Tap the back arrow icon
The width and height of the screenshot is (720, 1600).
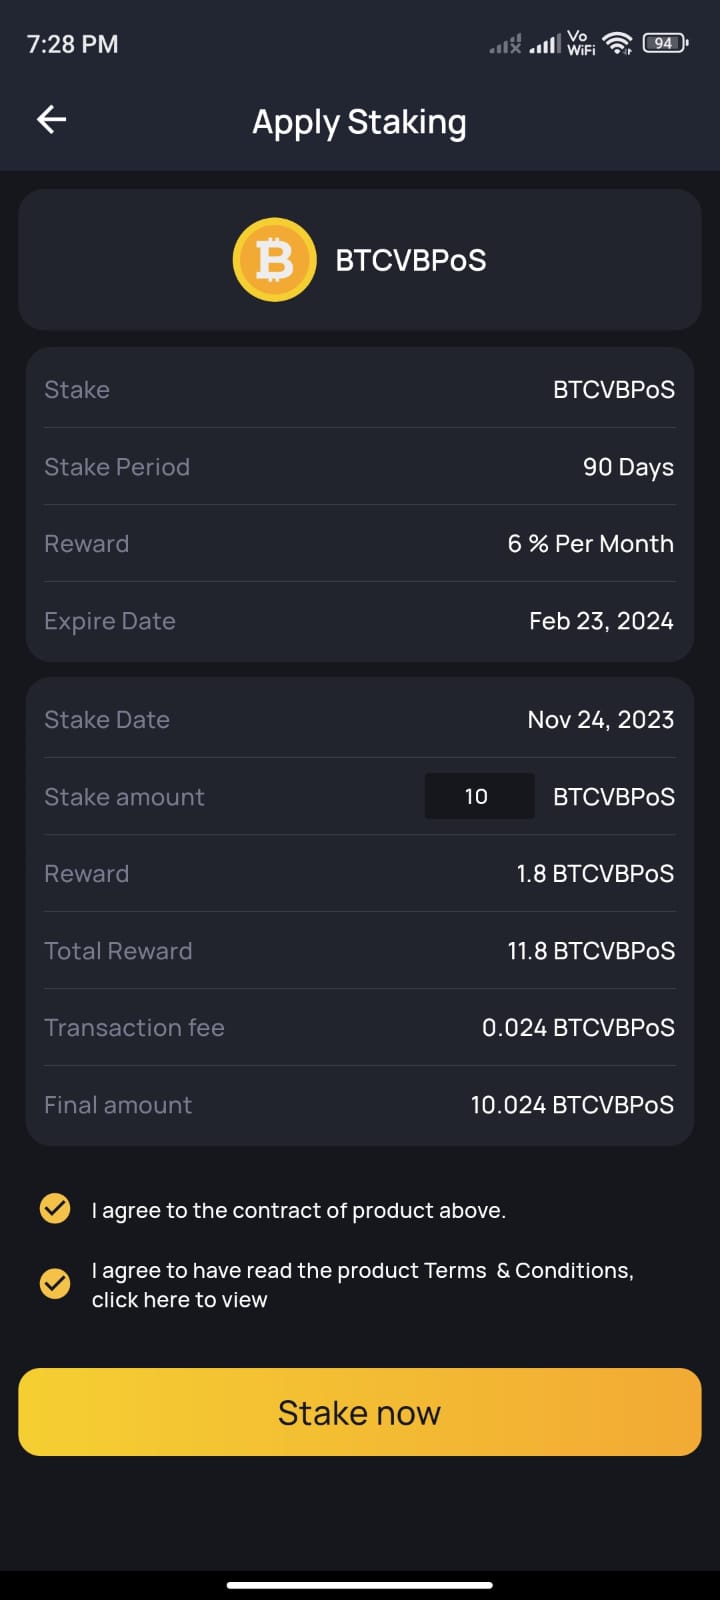[52, 120]
